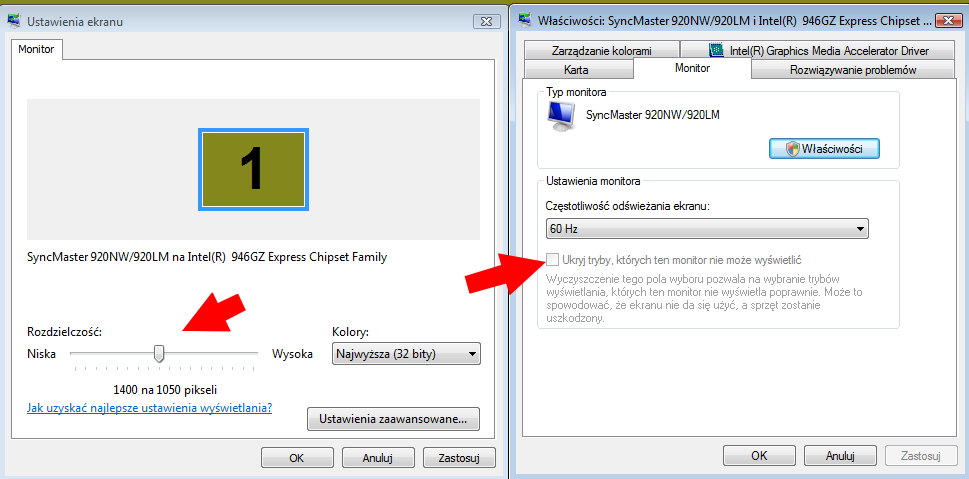
Task: Open 'Jak uzyskać najlepsze ustawienia wyświetlania?' link
Action: pyautogui.click(x=150, y=408)
